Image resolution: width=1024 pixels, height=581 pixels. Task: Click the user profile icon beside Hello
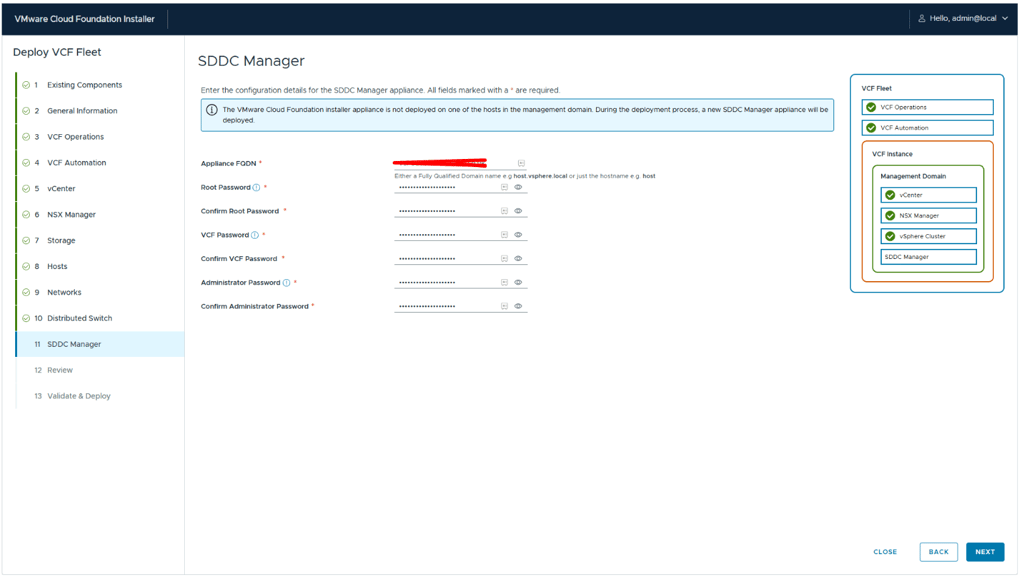point(921,18)
